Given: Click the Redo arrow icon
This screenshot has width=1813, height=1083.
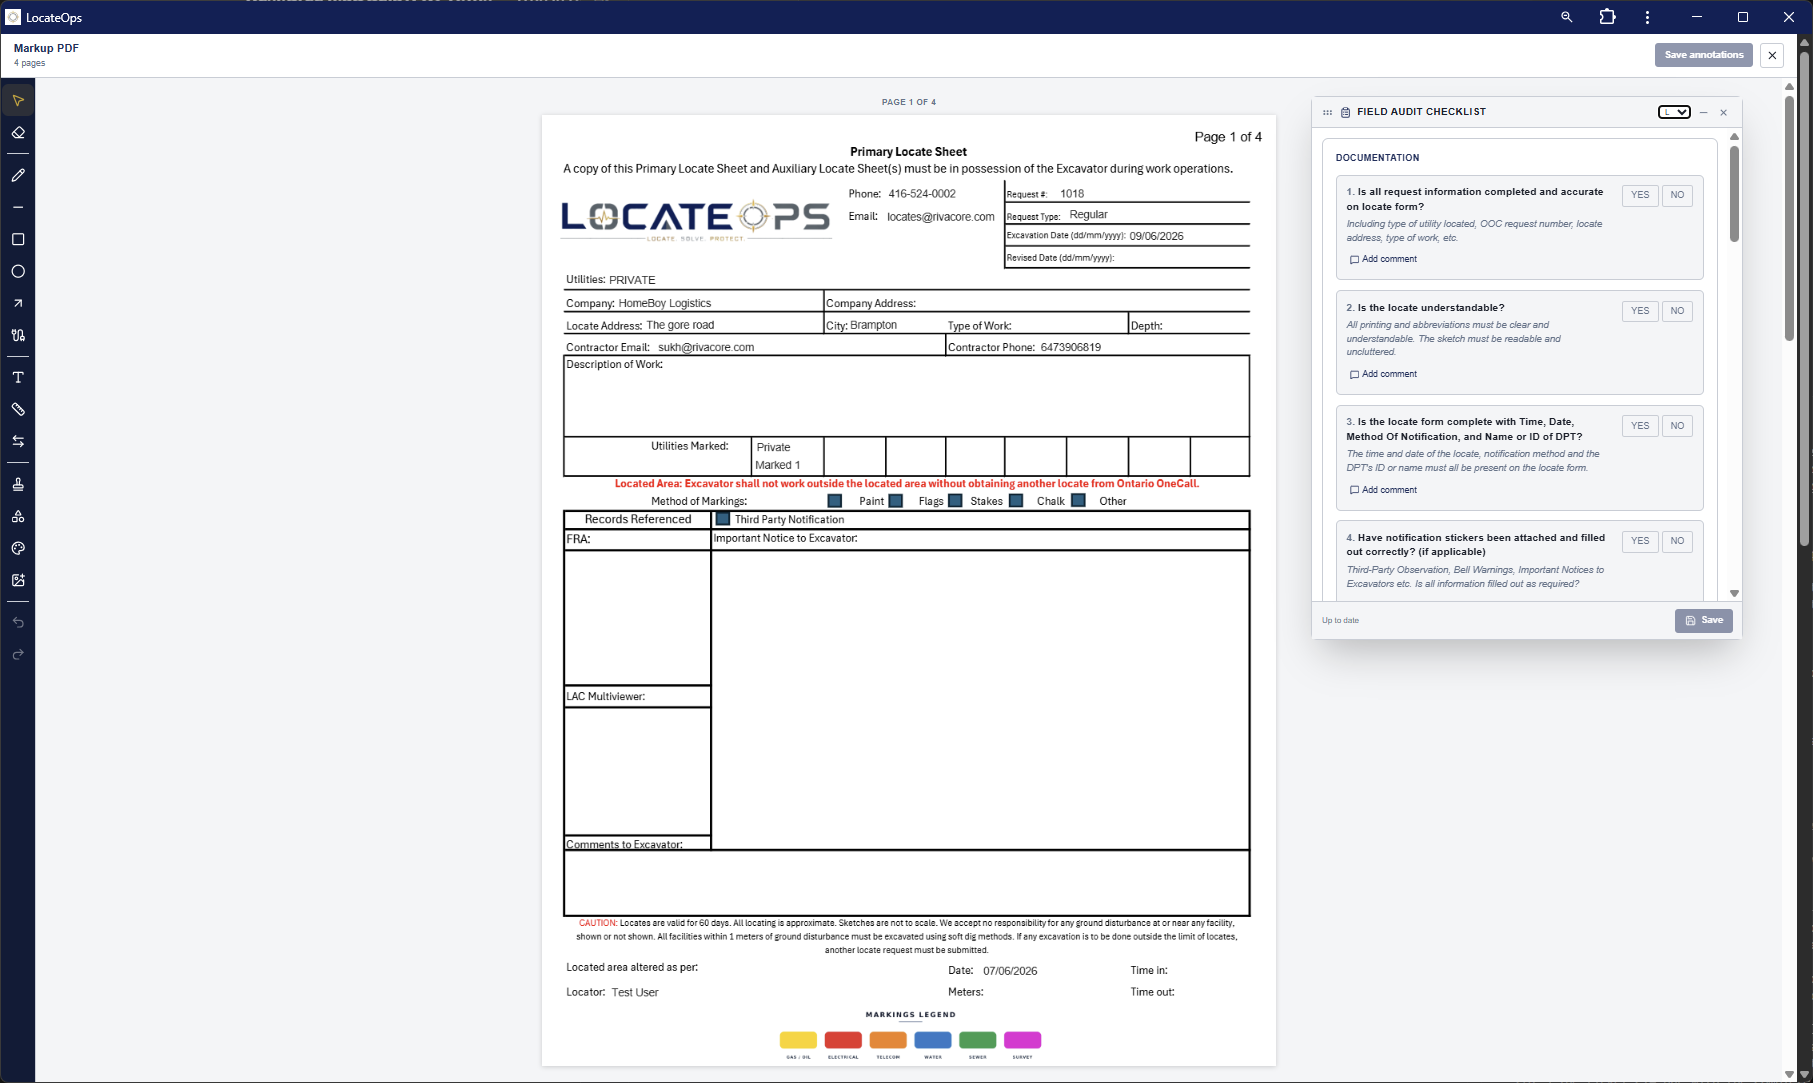Looking at the screenshot, I should point(18,654).
